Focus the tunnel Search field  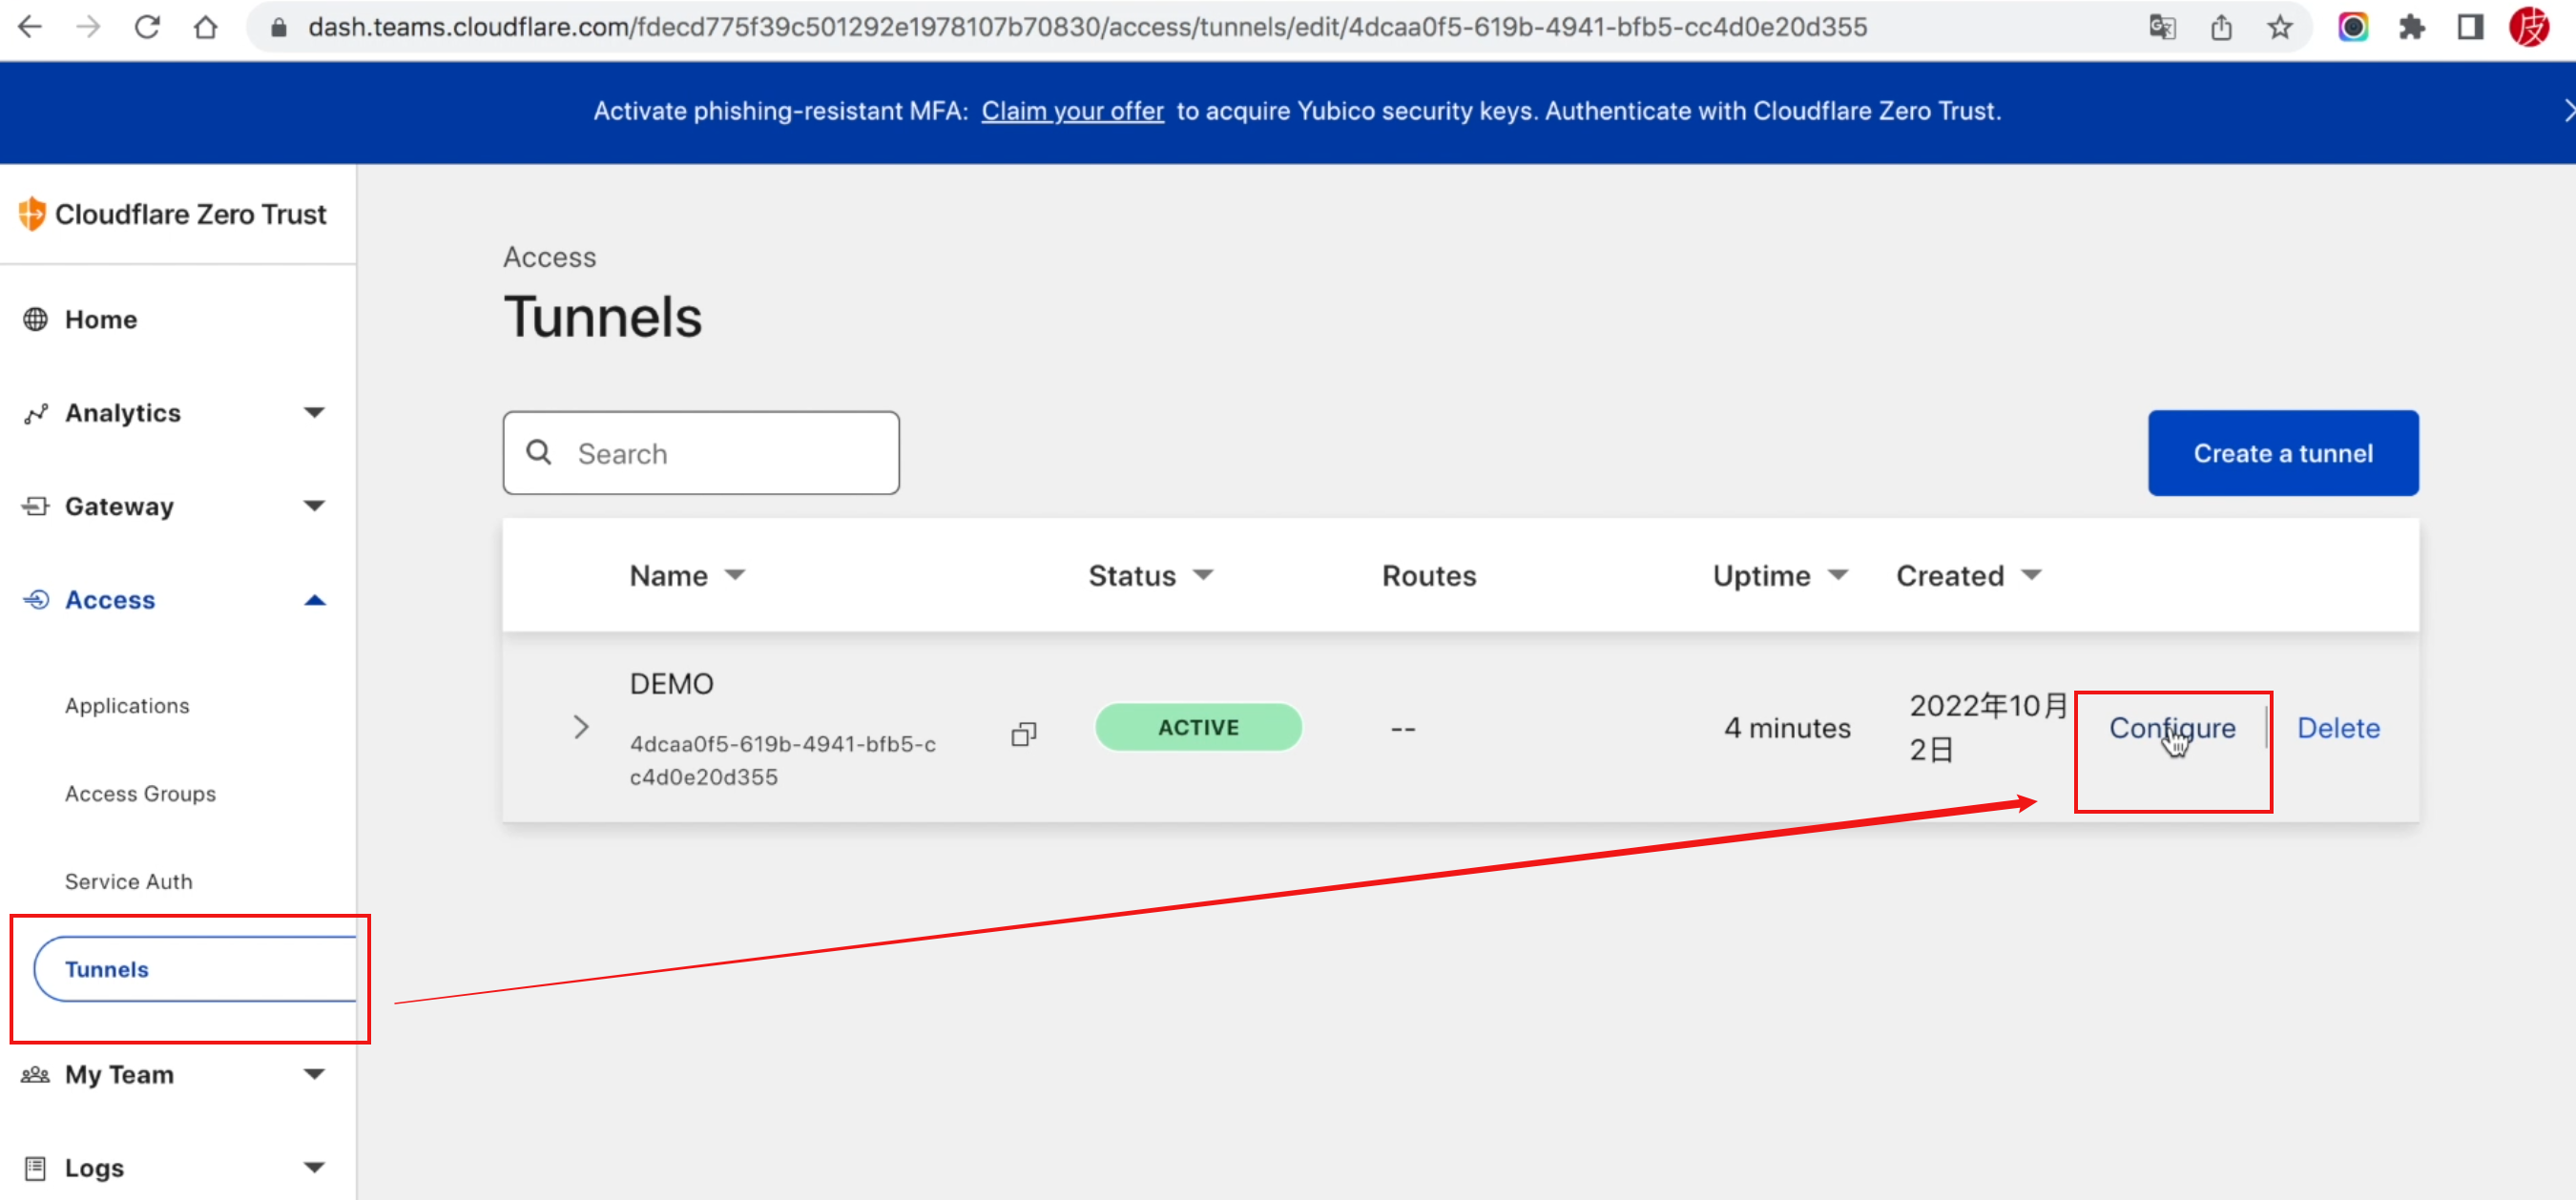click(x=720, y=453)
